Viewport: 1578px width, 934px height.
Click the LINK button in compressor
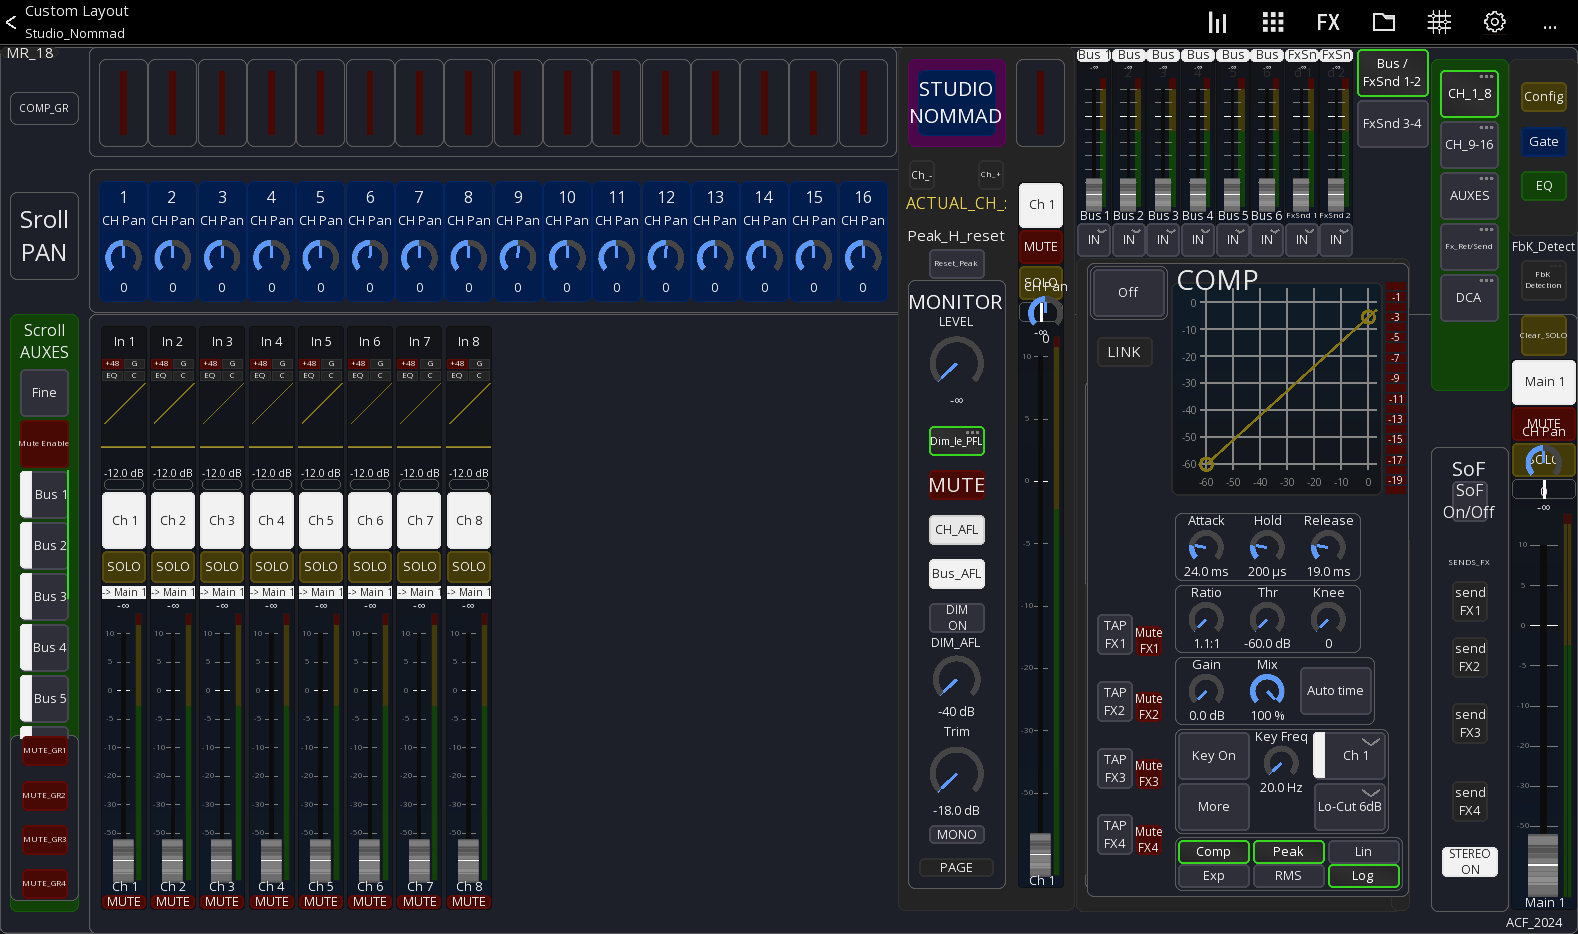1124,352
